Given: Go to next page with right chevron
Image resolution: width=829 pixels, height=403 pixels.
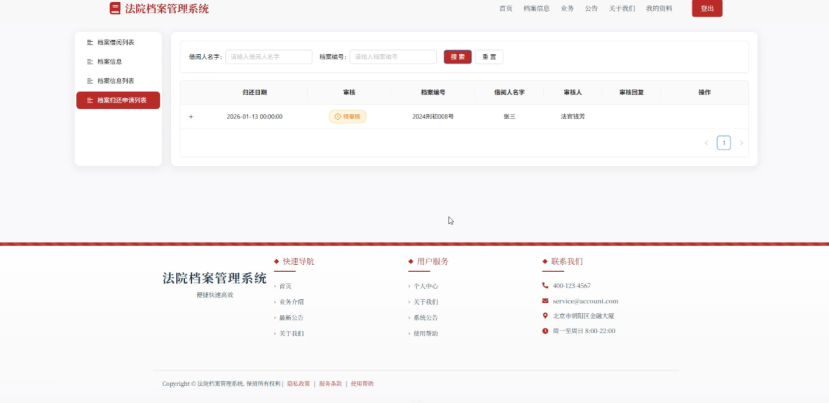Looking at the screenshot, I should tap(741, 143).
